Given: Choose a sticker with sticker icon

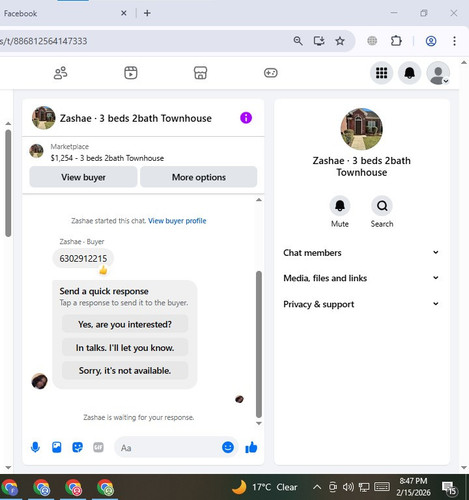Looking at the screenshot, I should [77, 447].
